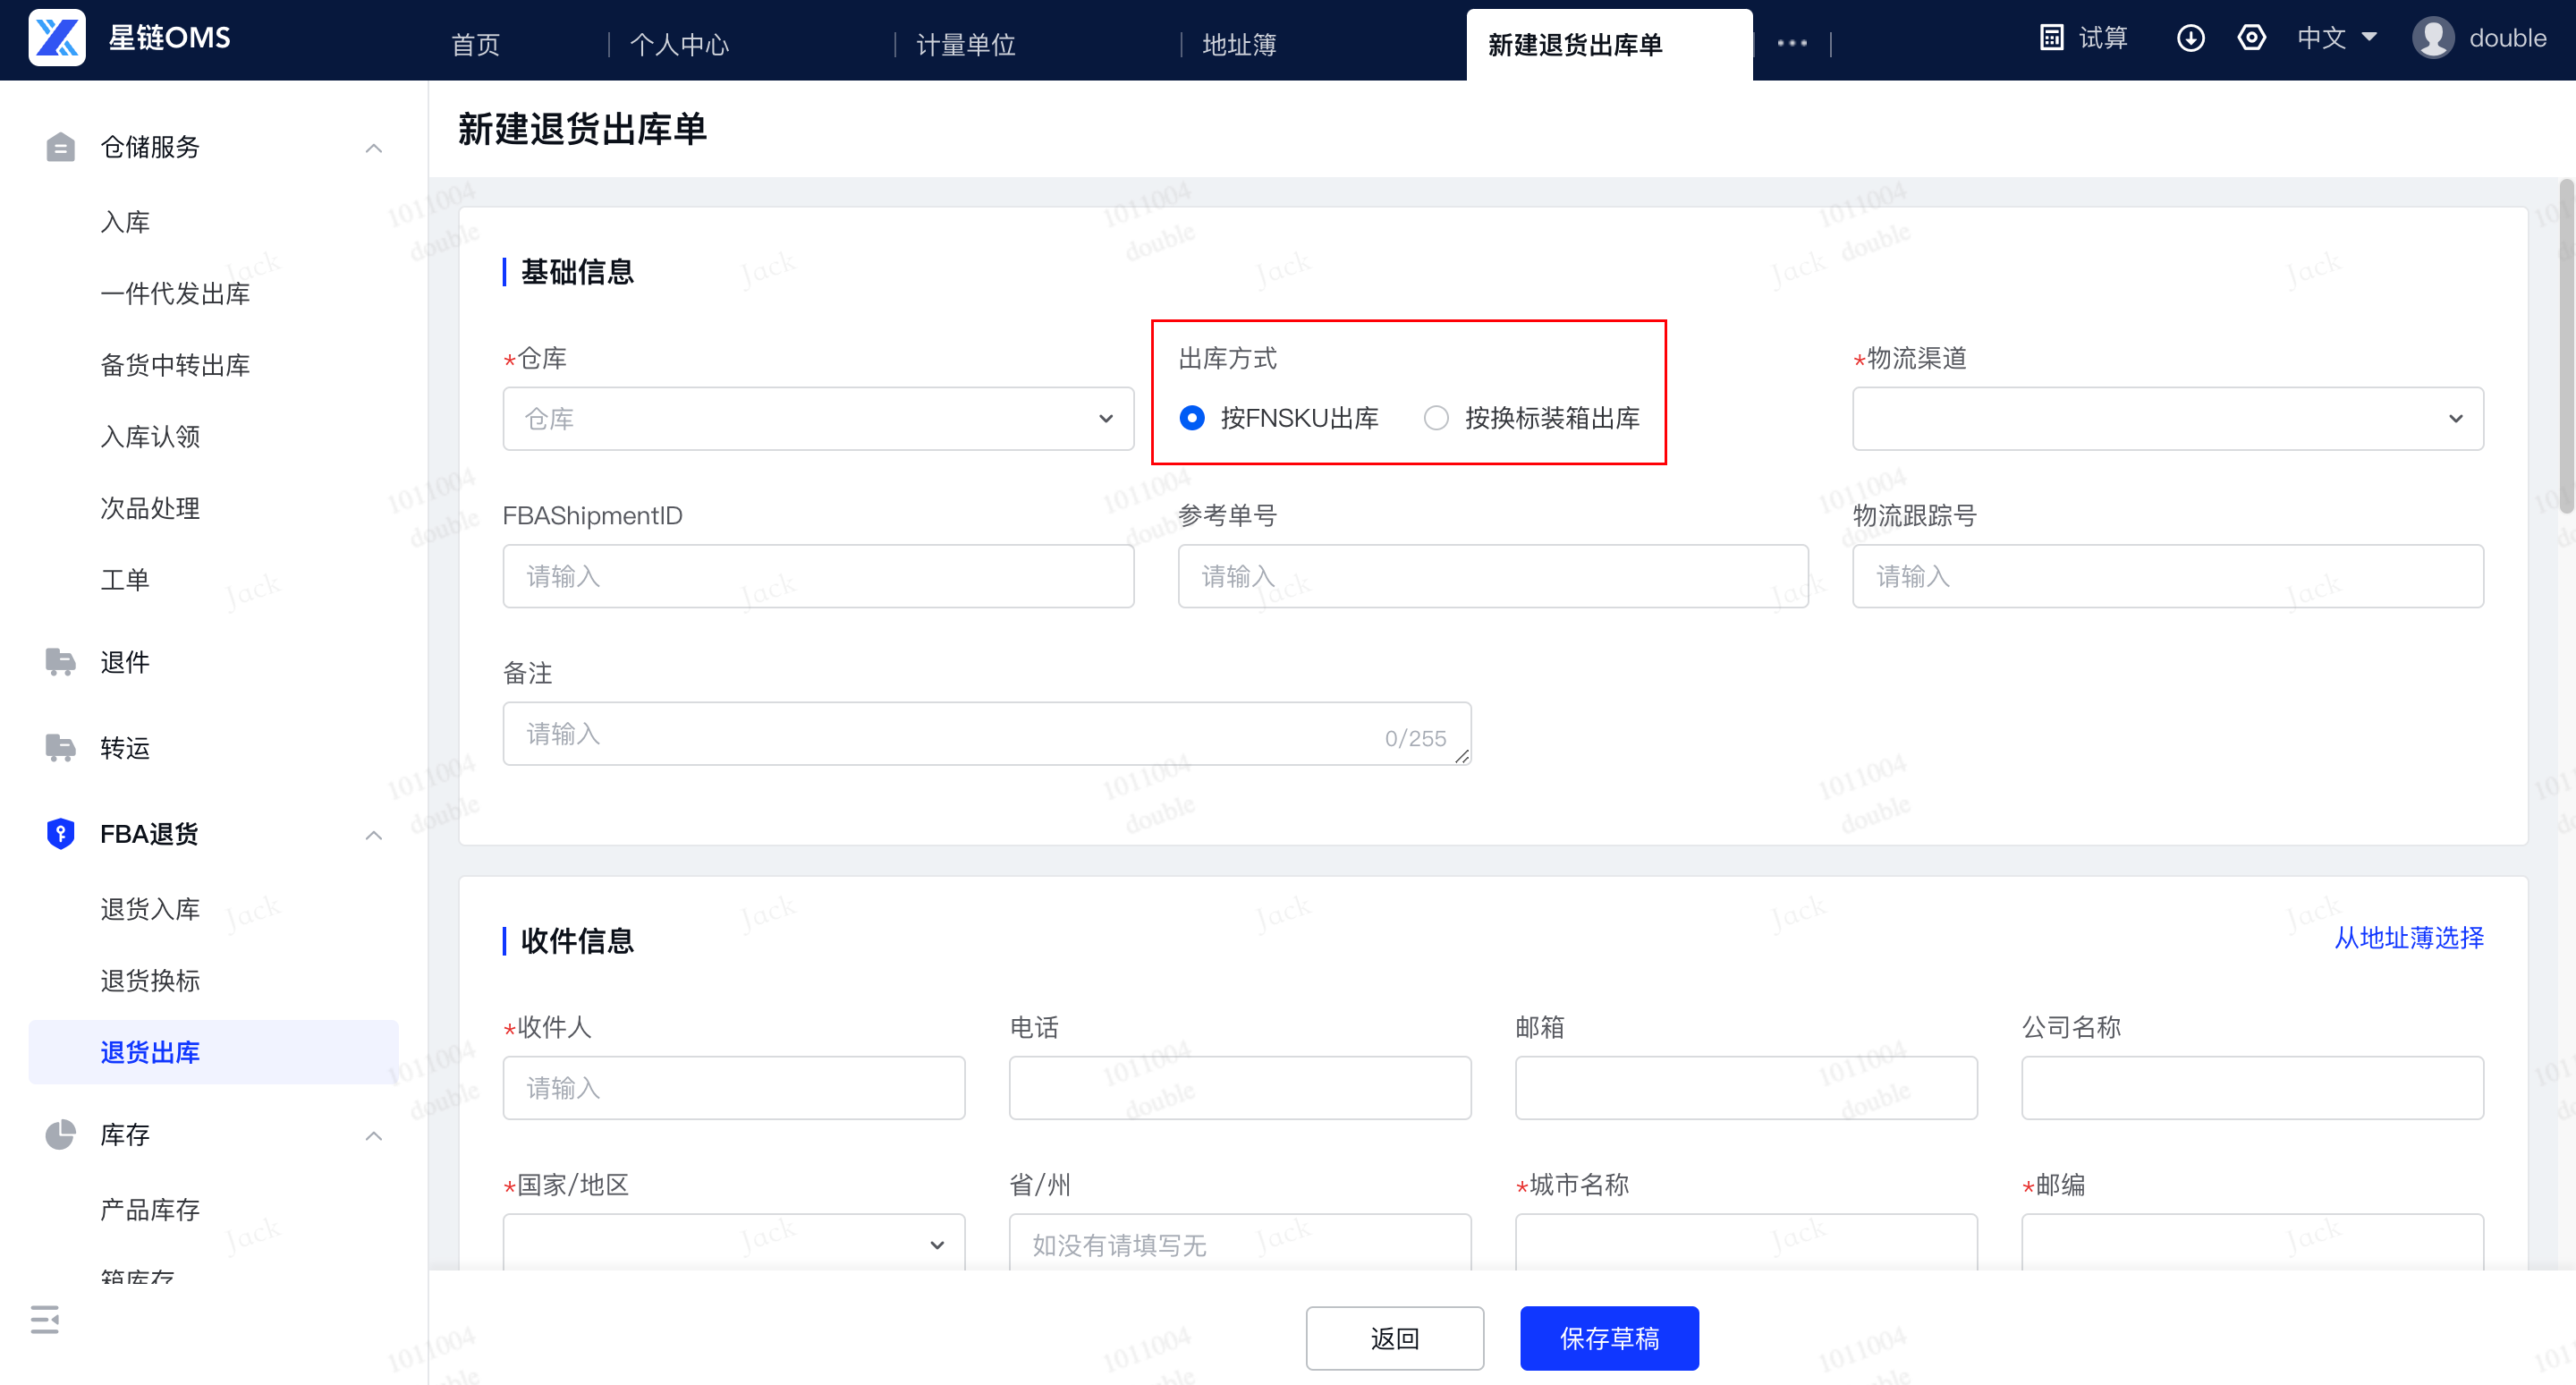Screen dimensions: 2576x1385
Task: Click the 从地址薄选择 link
Action: click(2408, 938)
